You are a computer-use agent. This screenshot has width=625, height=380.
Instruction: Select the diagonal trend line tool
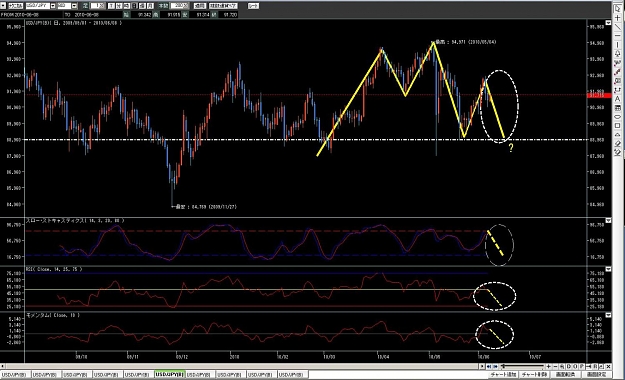pyautogui.click(x=617, y=27)
